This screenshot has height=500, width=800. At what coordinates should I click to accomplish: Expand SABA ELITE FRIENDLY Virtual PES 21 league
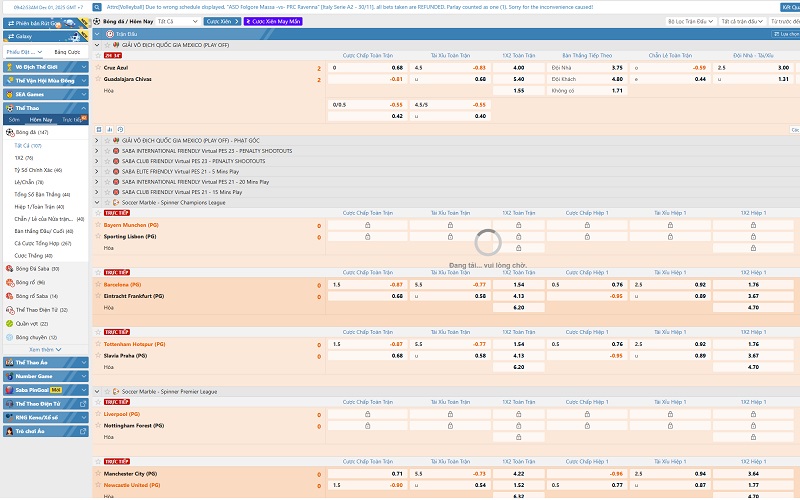tap(97, 171)
